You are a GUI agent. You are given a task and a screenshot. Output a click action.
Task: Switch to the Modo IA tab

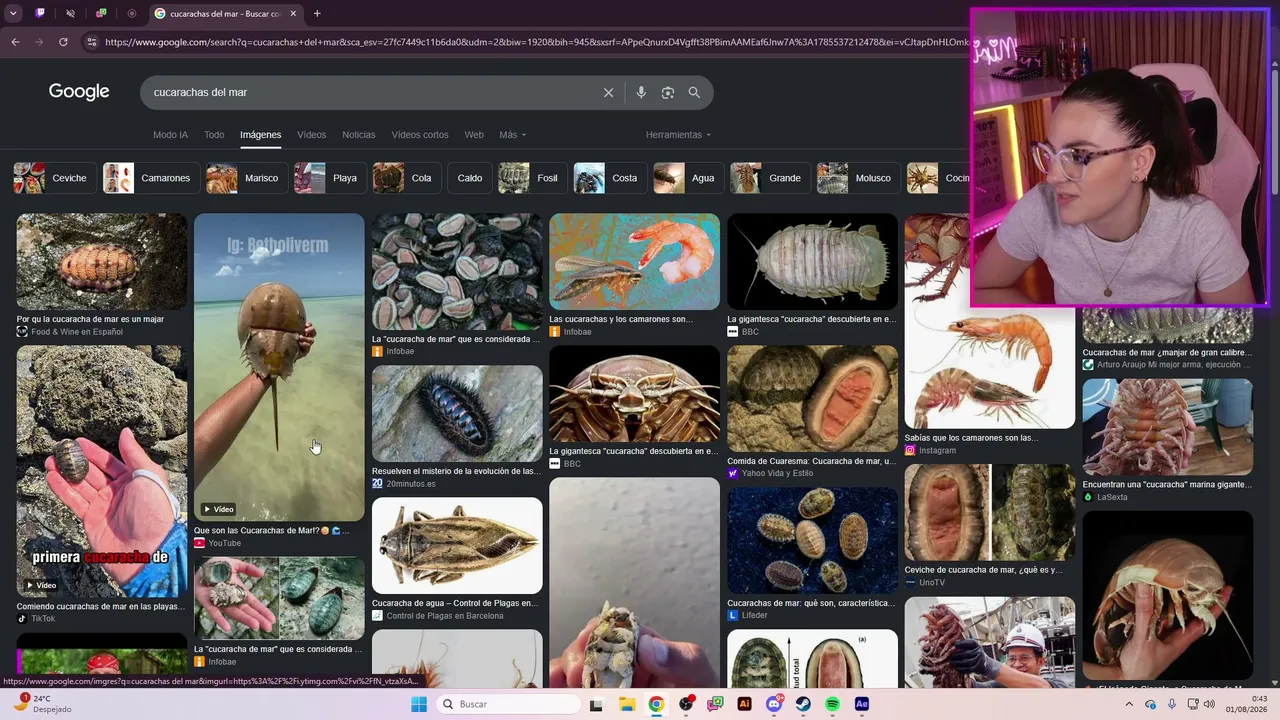170,135
